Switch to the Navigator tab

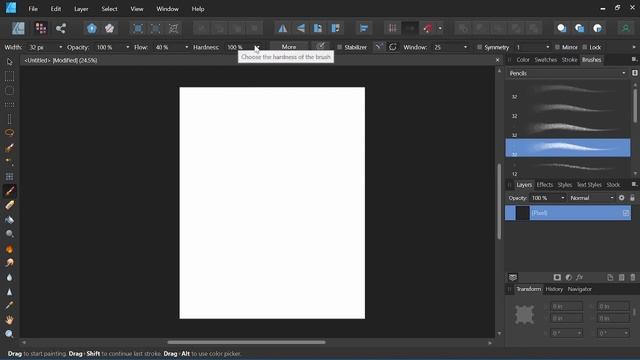click(x=579, y=289)
